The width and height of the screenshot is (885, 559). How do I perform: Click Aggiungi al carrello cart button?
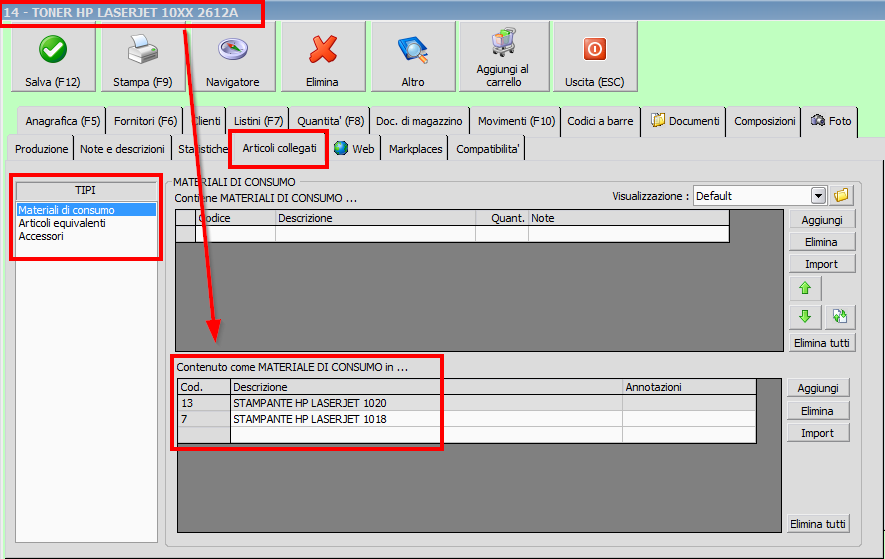tap(503, 56)
